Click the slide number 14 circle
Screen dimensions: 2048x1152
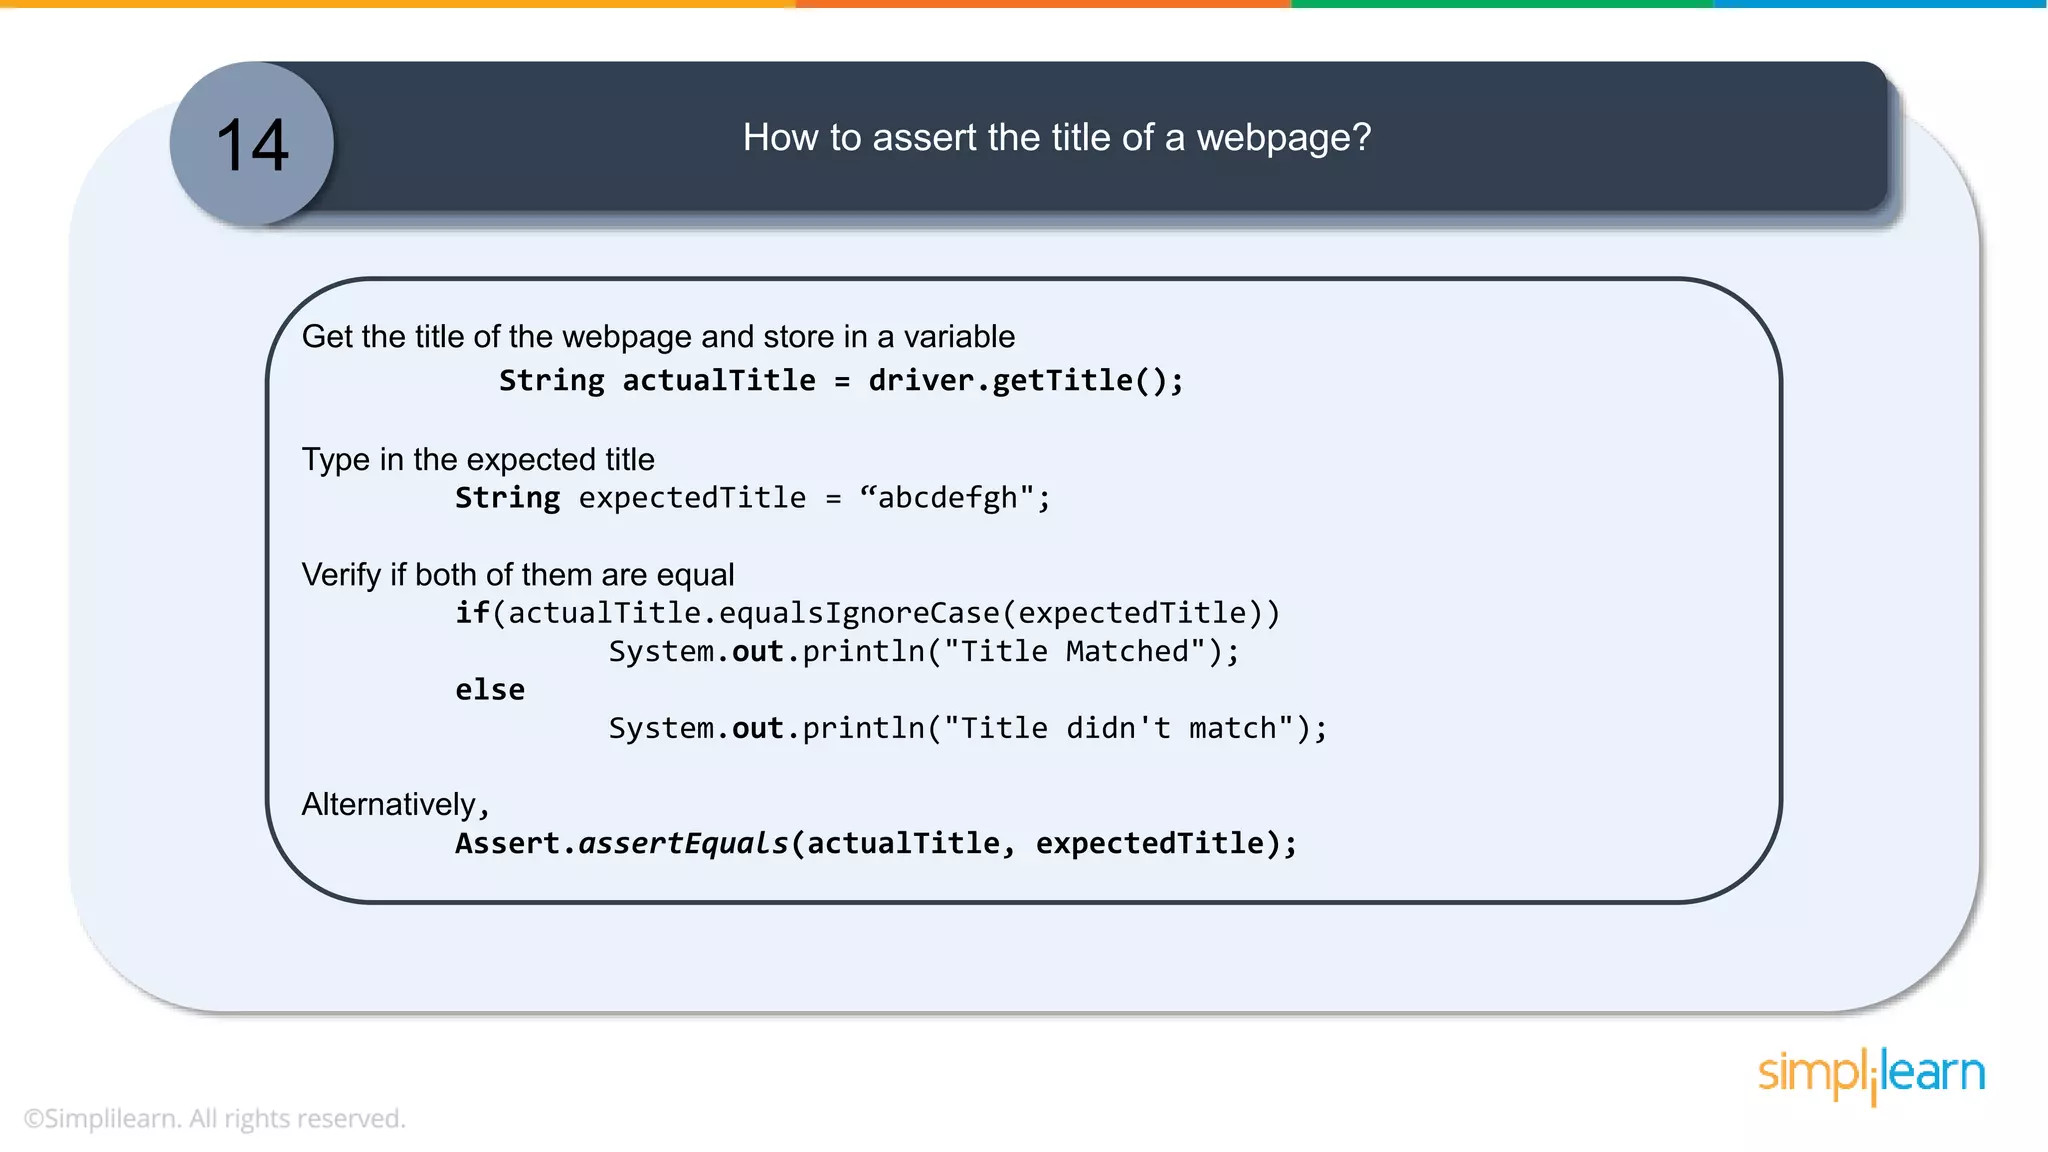point(252,143)
